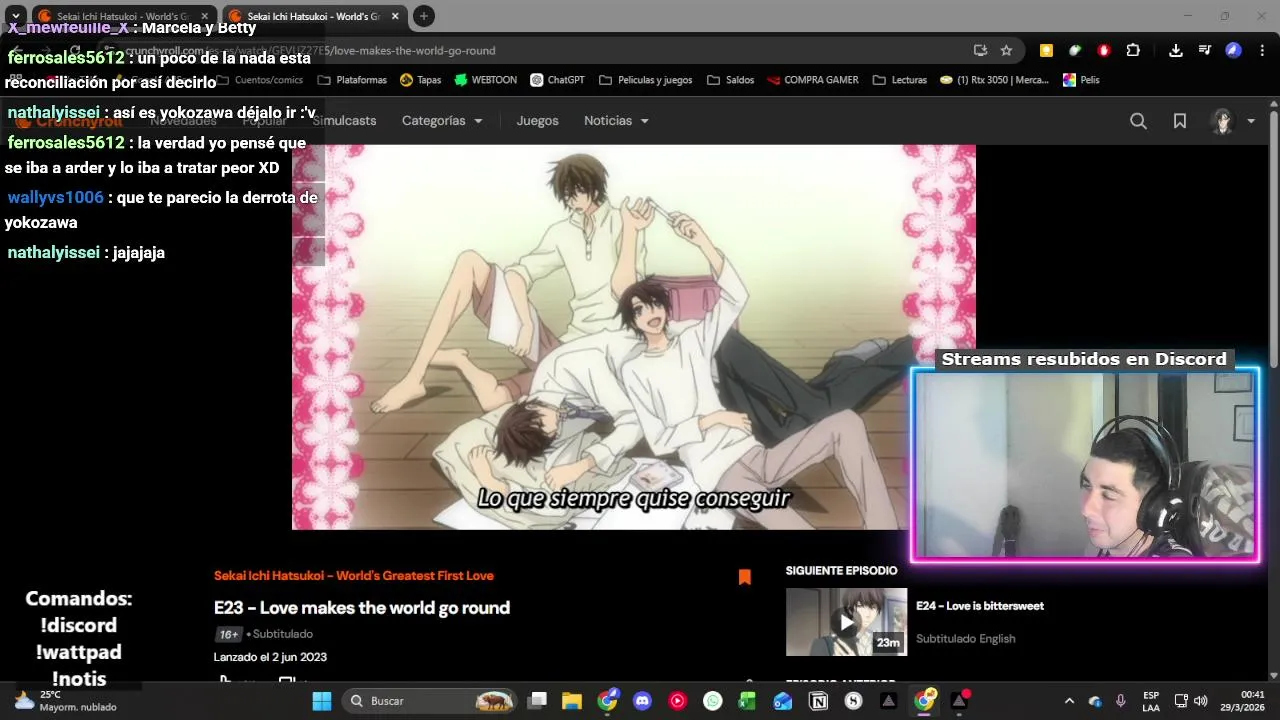Bookmark this page with the star icon
Viewport: 1280px width, 720px height.
click(x=1006, y=51)
